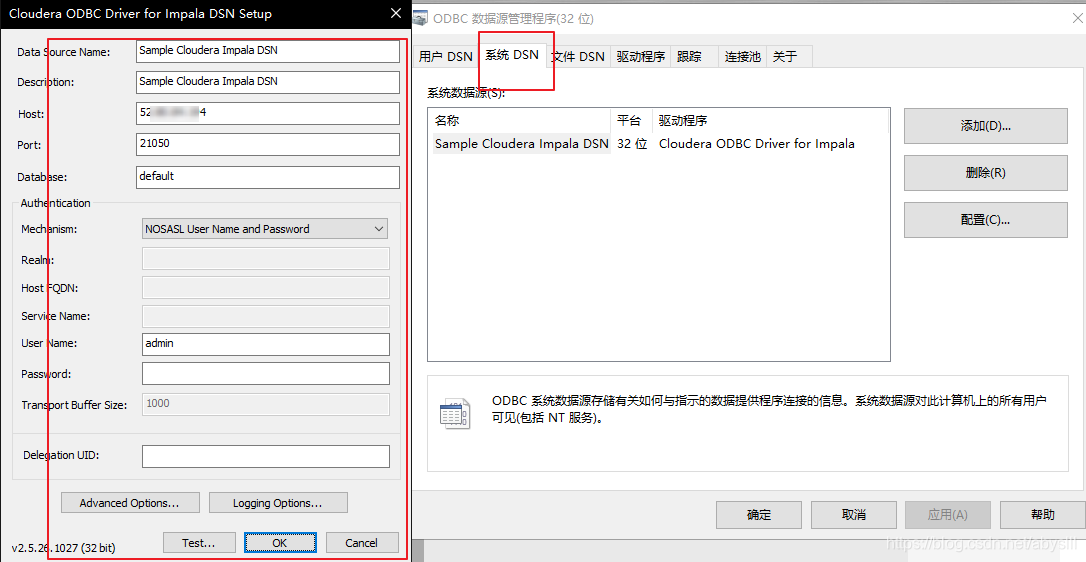Viewport: 1086px width, 562px height.
Task: Click the ODBC administrator title bar icon
Action: 420,19
